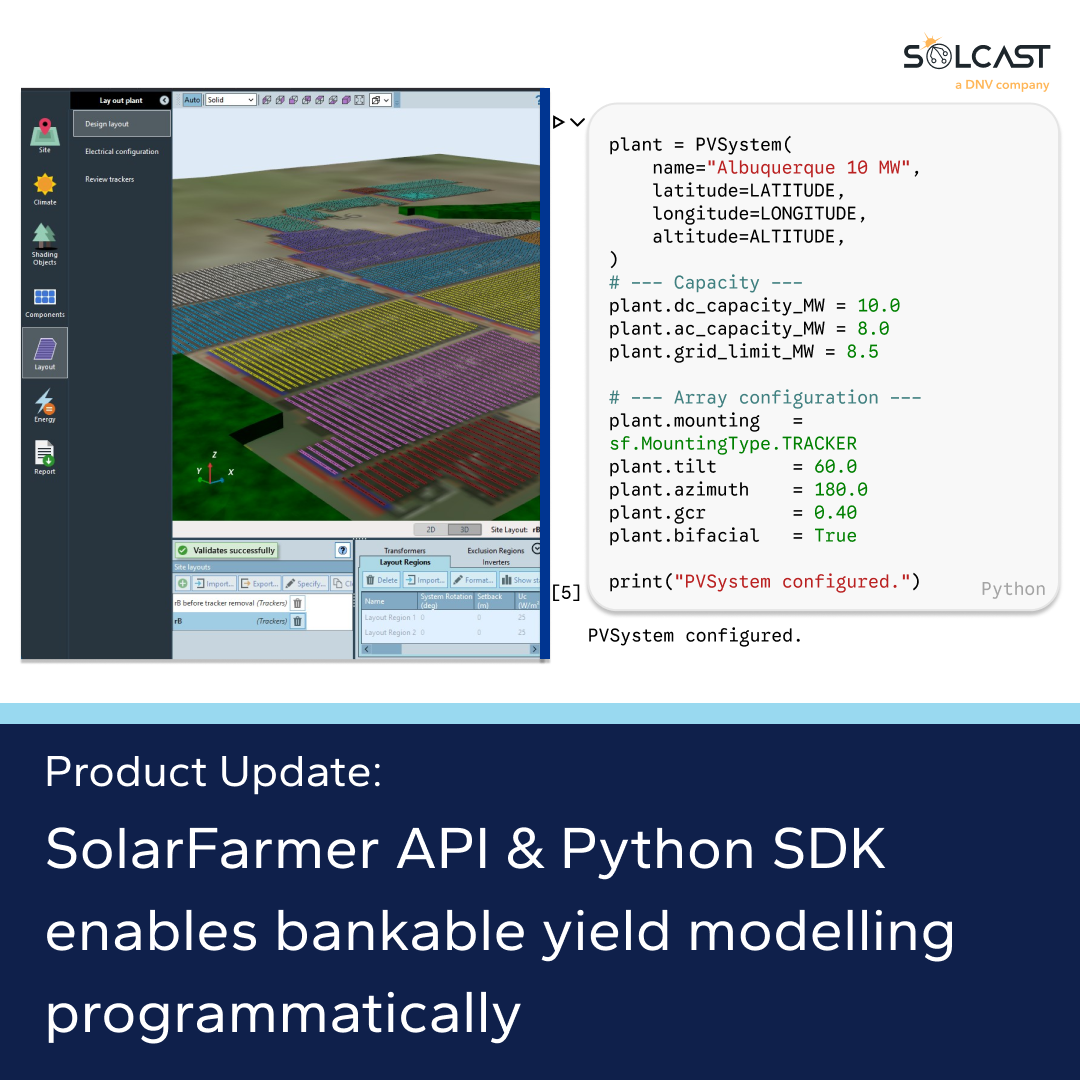Click Import button under Site layouts

pos(214,583)
